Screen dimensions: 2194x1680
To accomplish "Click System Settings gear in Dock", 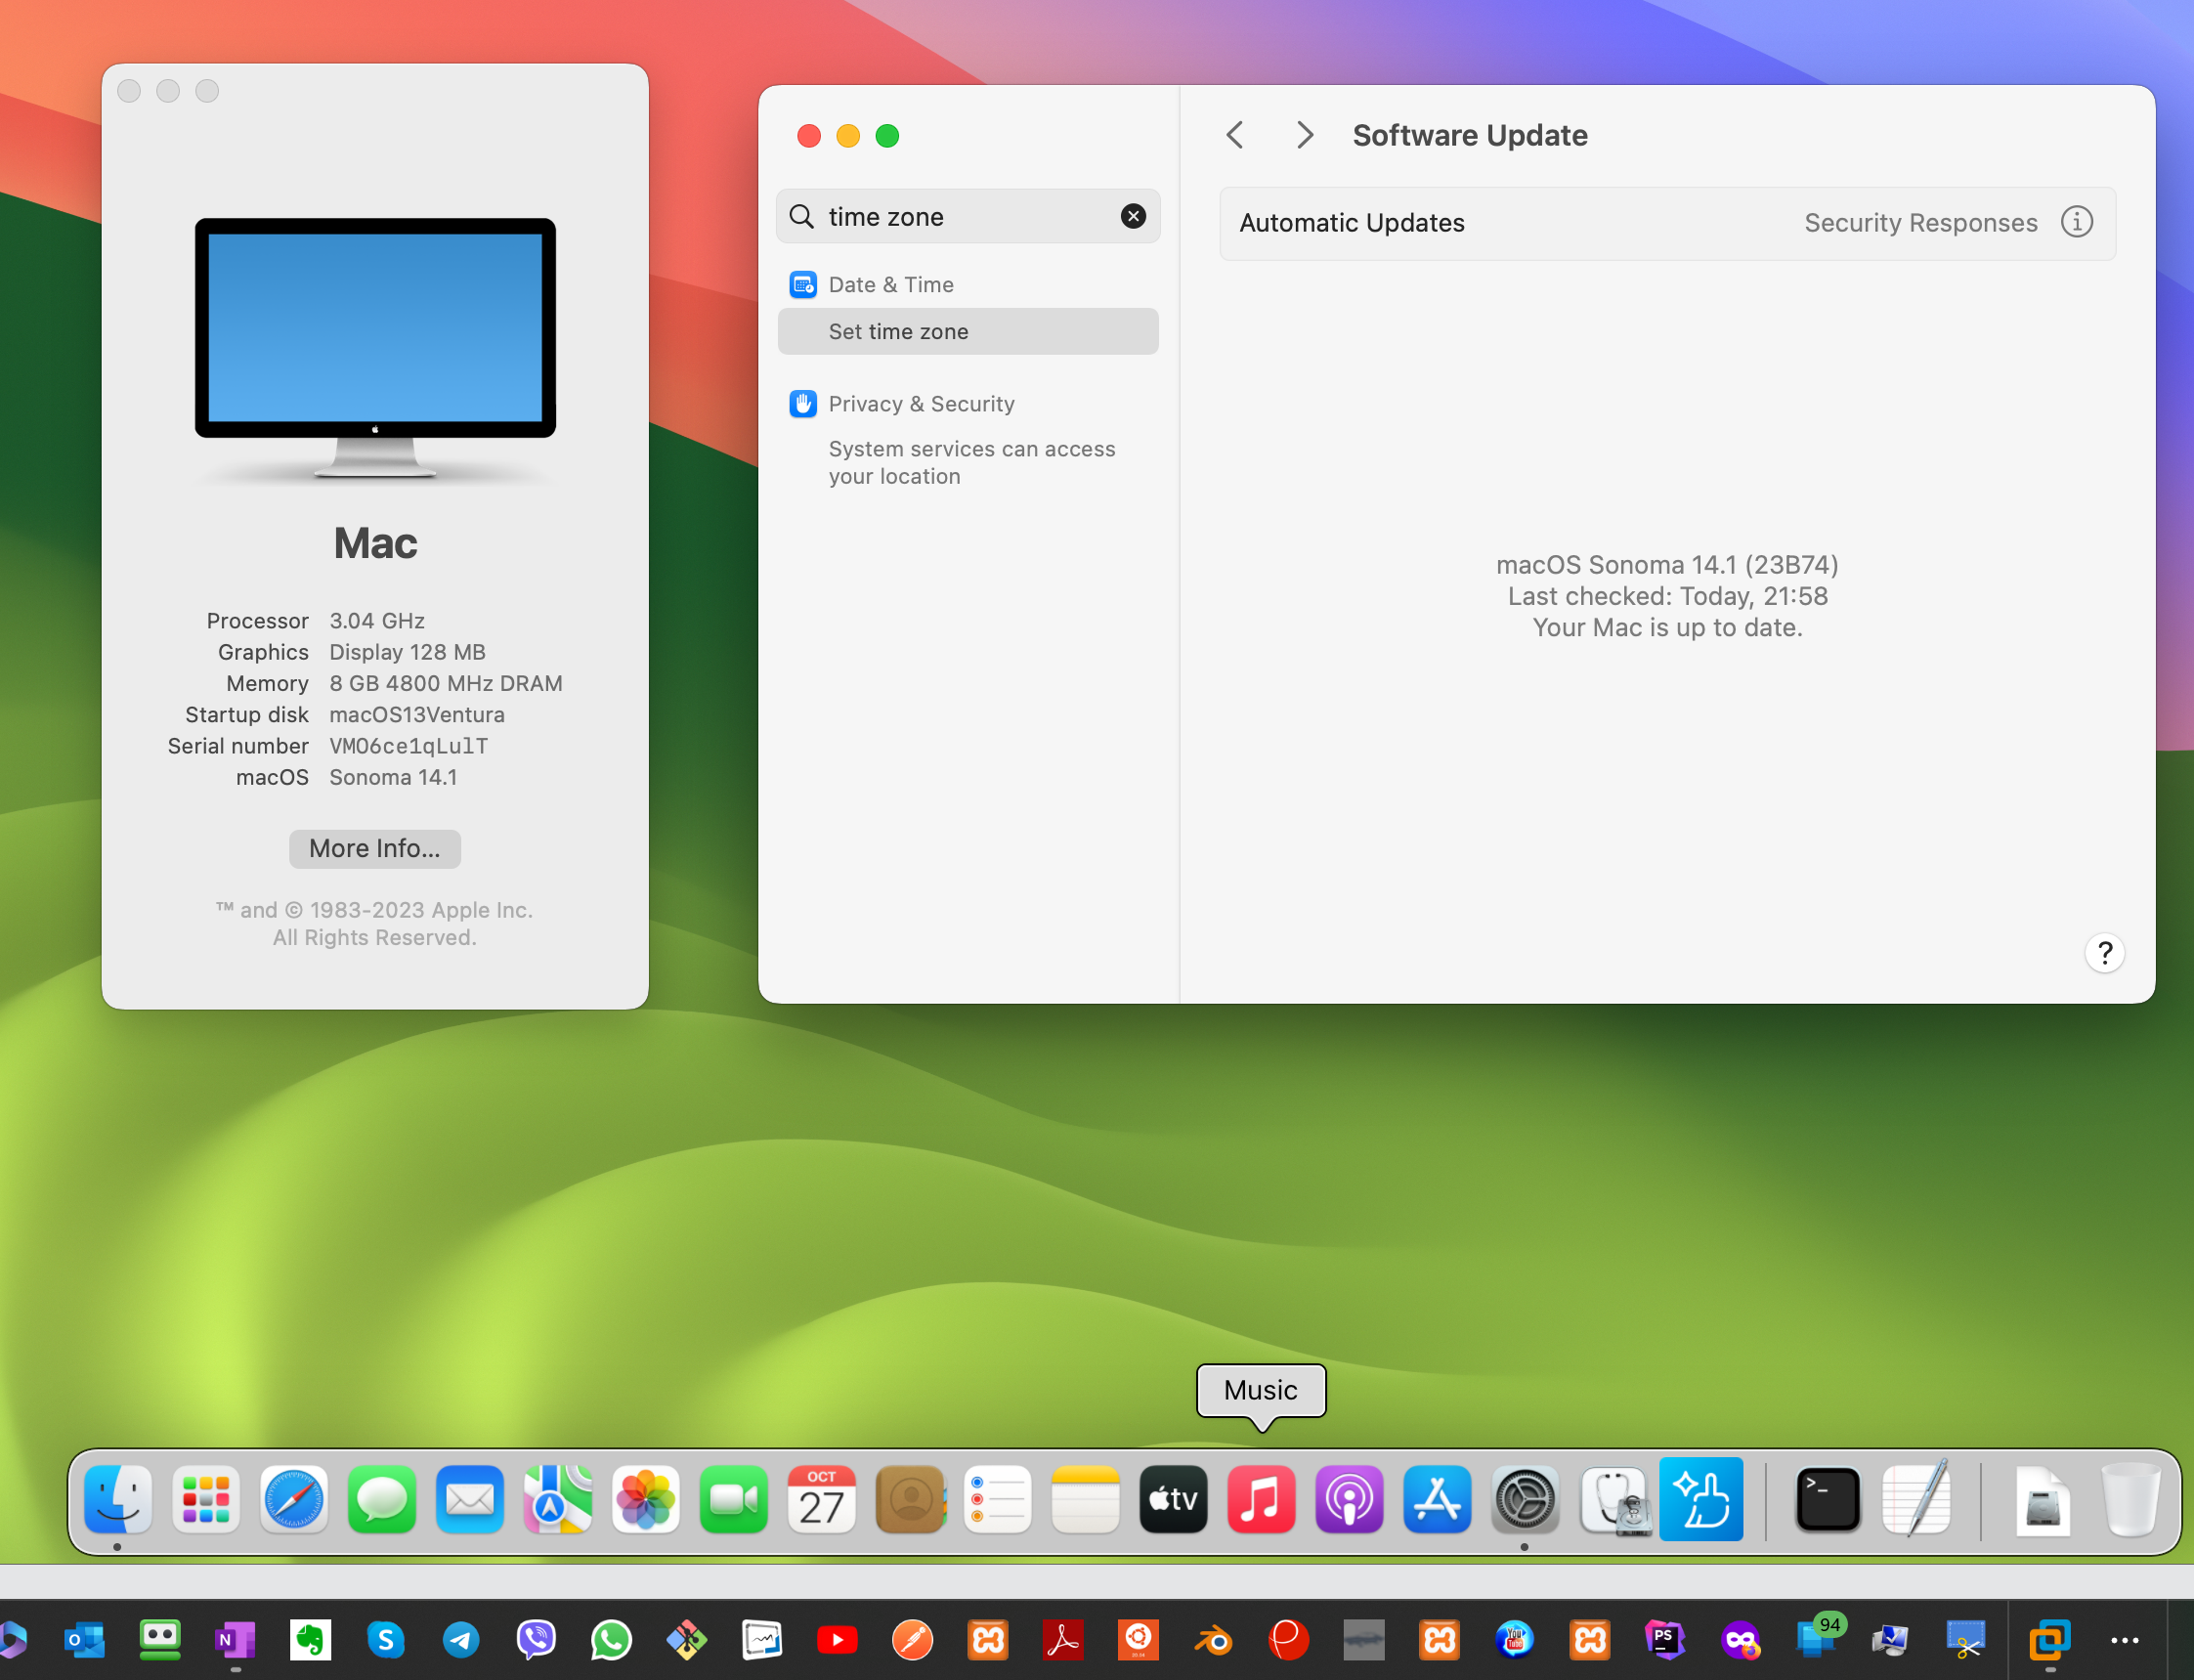I will [1525, 1499].
